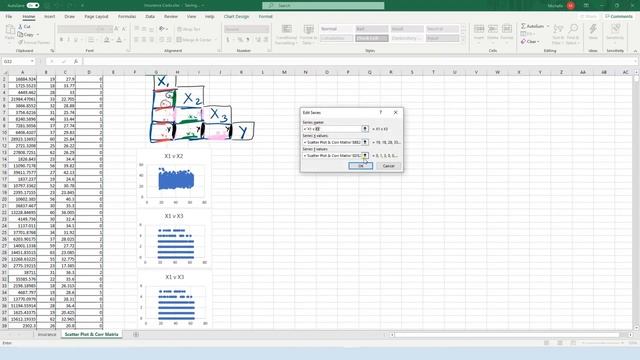Toggle Underline formatting
The image size is (640, 360).
click(76, 40)
